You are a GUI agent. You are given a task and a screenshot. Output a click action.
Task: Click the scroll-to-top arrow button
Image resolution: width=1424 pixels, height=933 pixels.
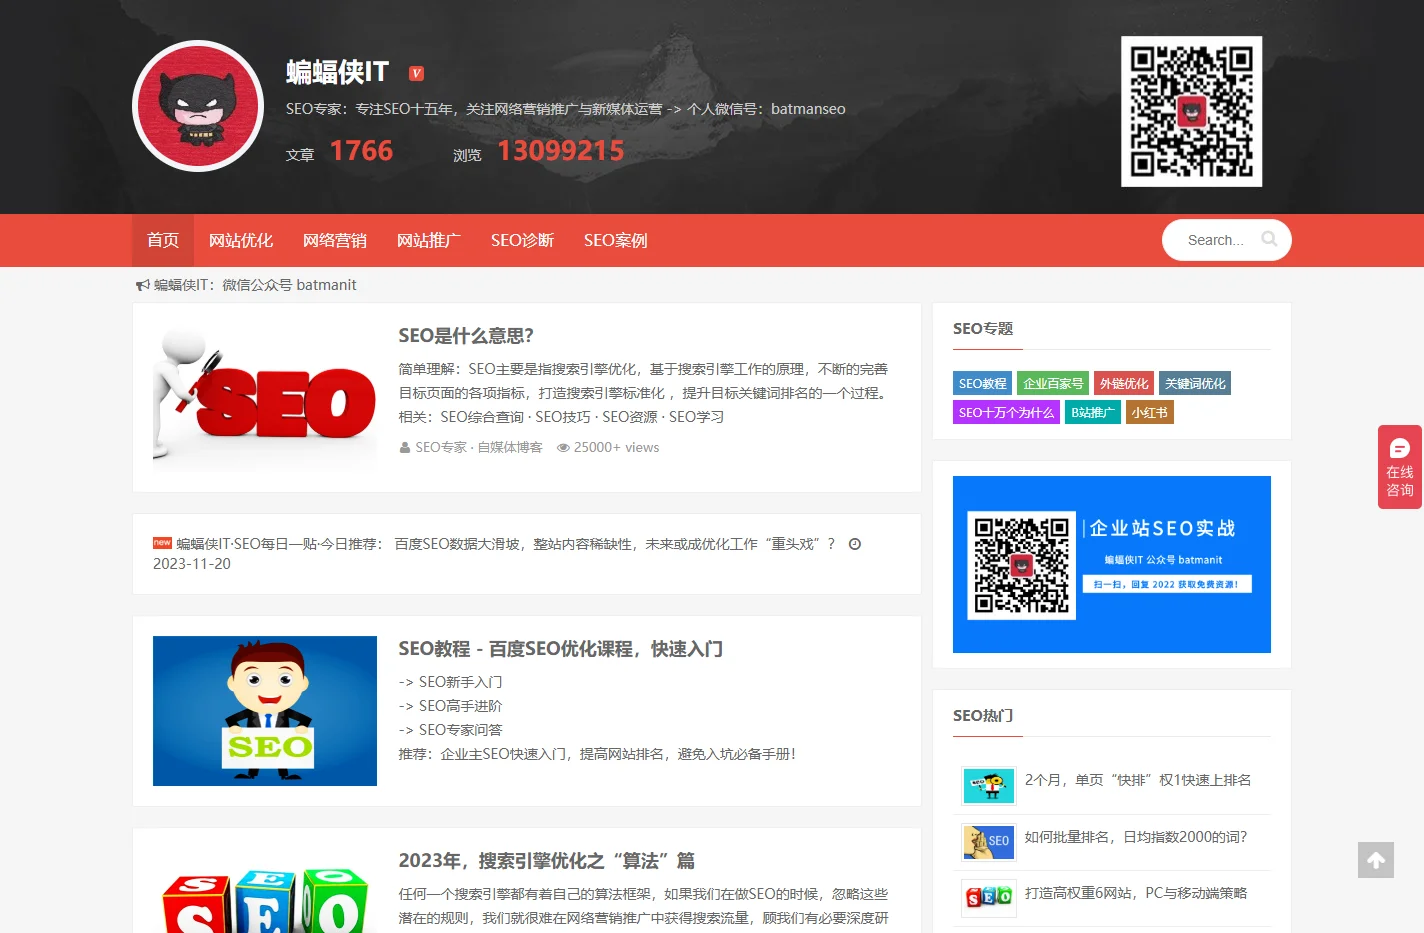[1376, 860]
